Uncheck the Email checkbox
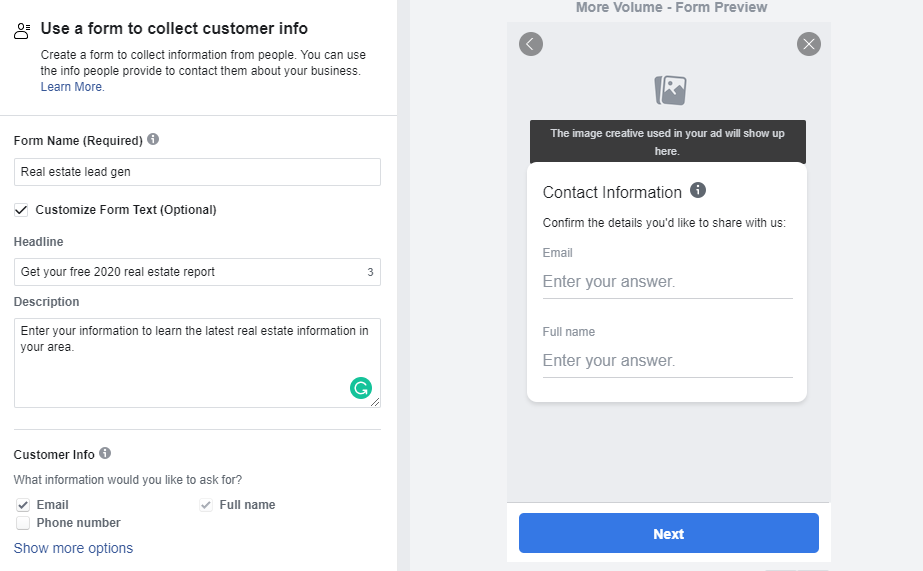This screenshot has height=571, width=923. click(x=23, y=505)
